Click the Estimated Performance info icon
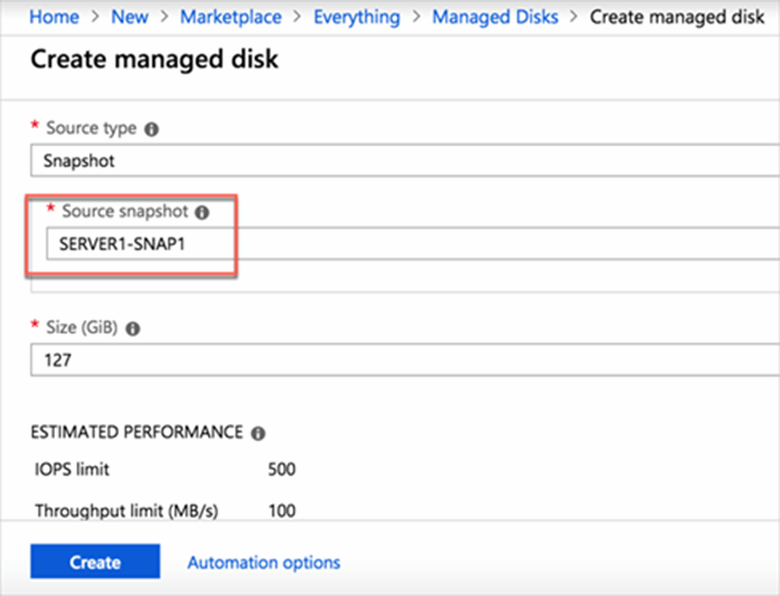This screenshot has height=596, width=780. click(x=258, y=433)
